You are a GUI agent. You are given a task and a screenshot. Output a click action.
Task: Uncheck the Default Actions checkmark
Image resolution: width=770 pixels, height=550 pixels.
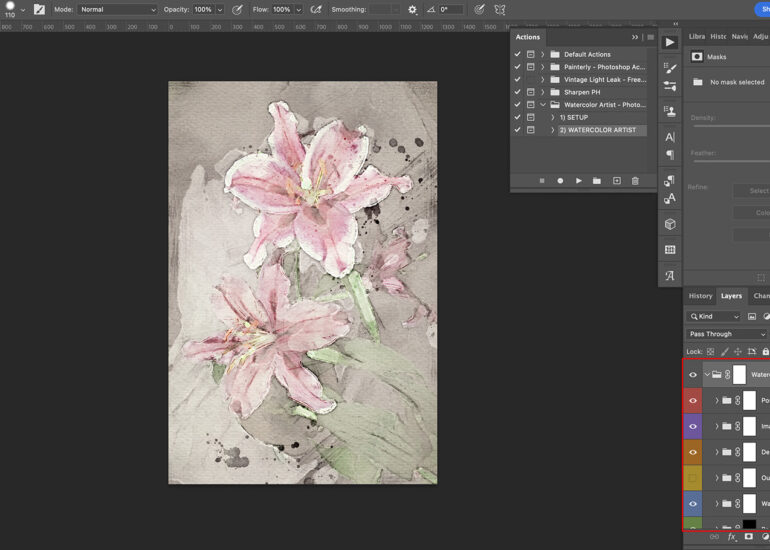517,54
